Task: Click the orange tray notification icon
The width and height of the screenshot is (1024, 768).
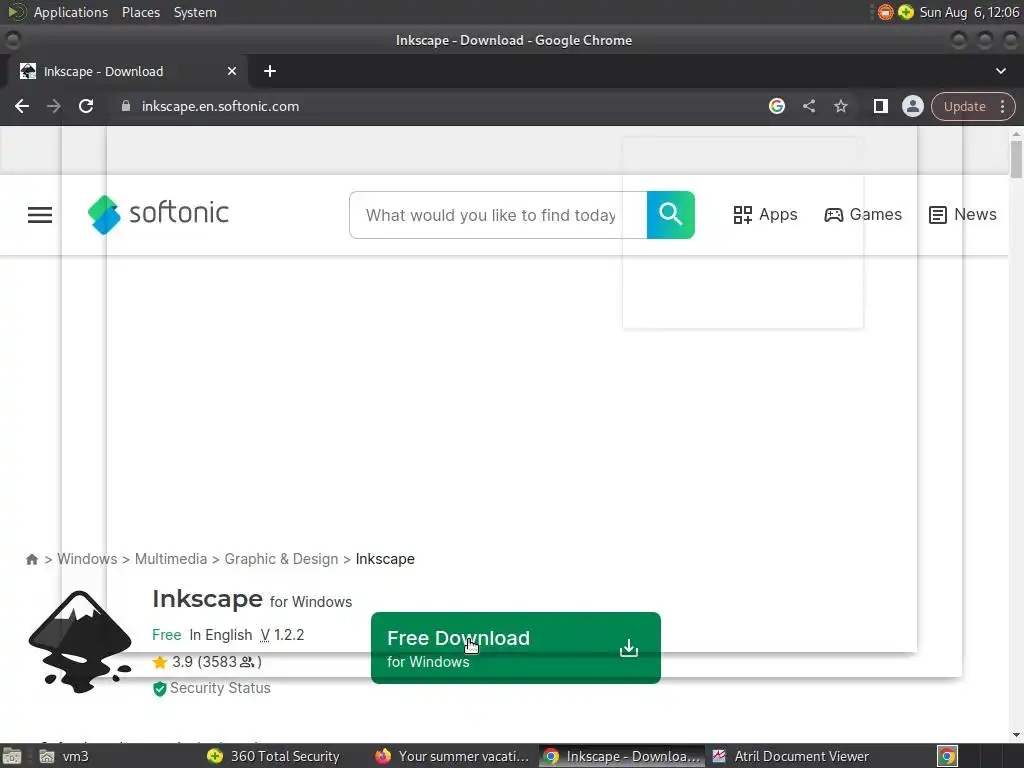Action: coord(886,12)
